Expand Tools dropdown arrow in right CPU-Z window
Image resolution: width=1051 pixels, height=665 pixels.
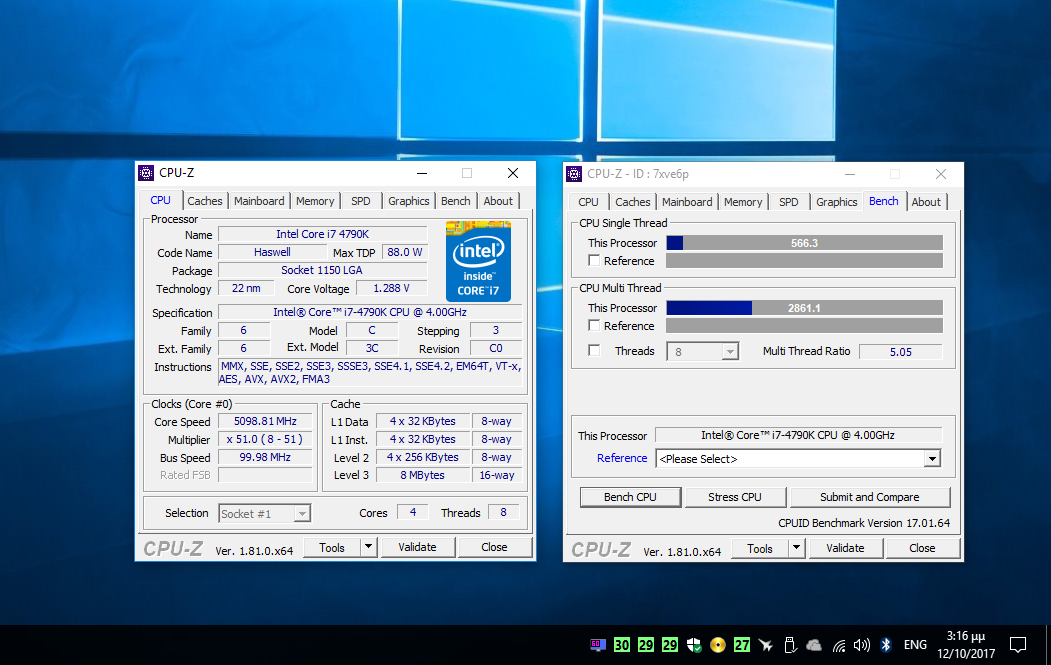click(796, 548)
